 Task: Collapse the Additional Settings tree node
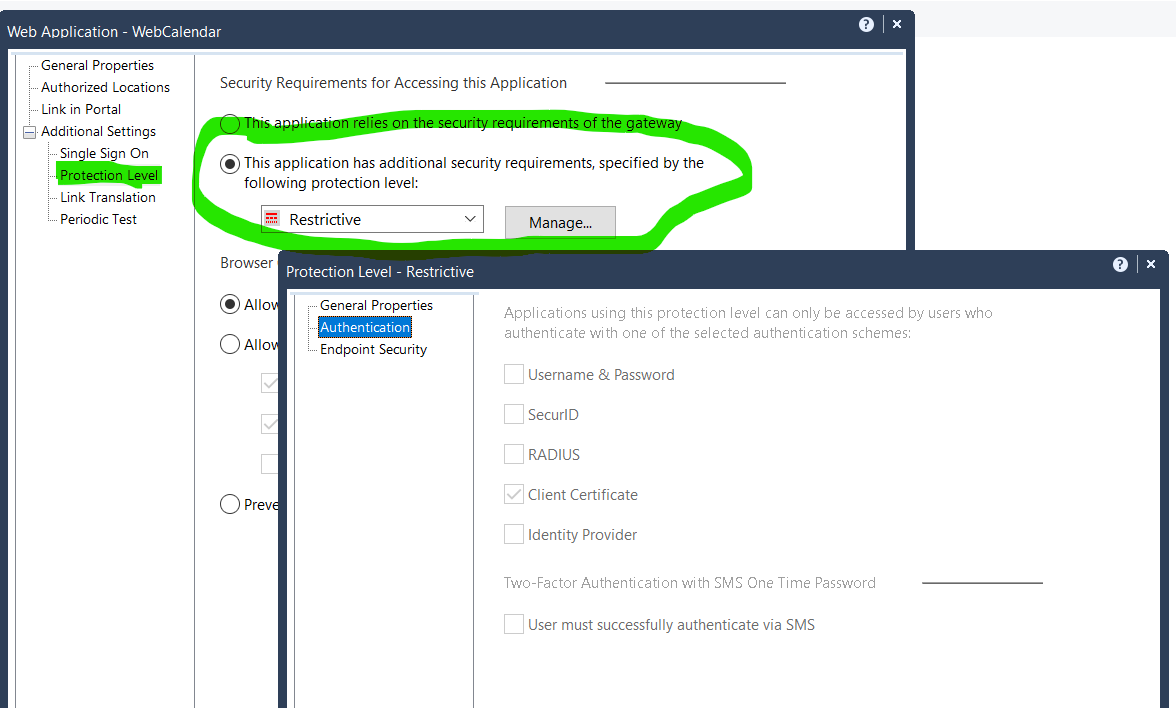click(29, 132)
